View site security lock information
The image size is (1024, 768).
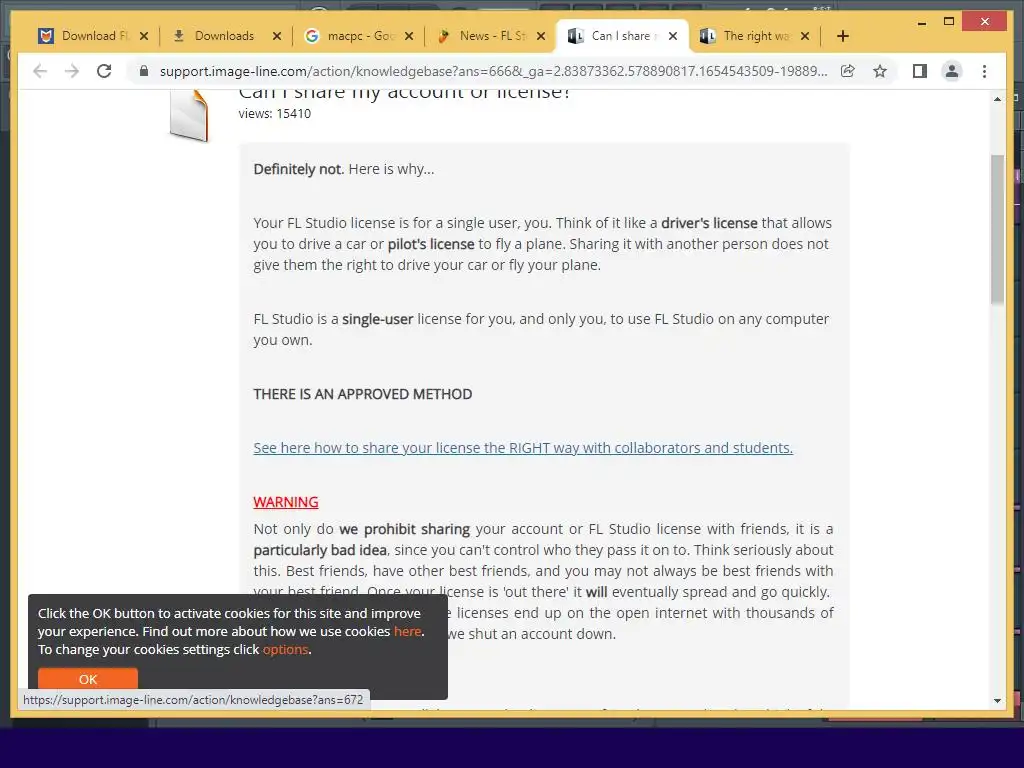pos(144,71)
